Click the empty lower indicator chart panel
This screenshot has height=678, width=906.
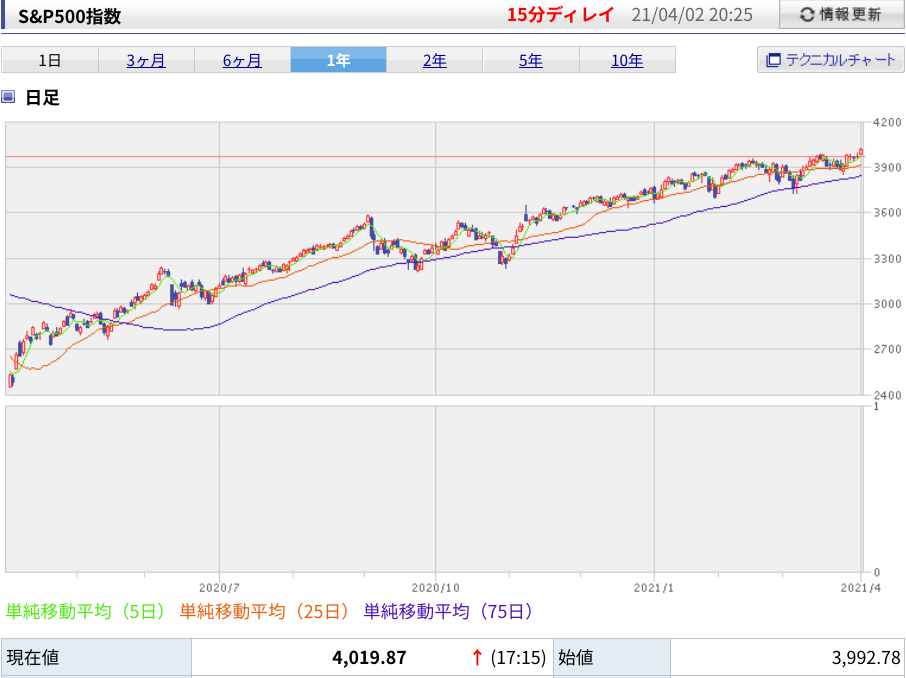tap(437, 489)
